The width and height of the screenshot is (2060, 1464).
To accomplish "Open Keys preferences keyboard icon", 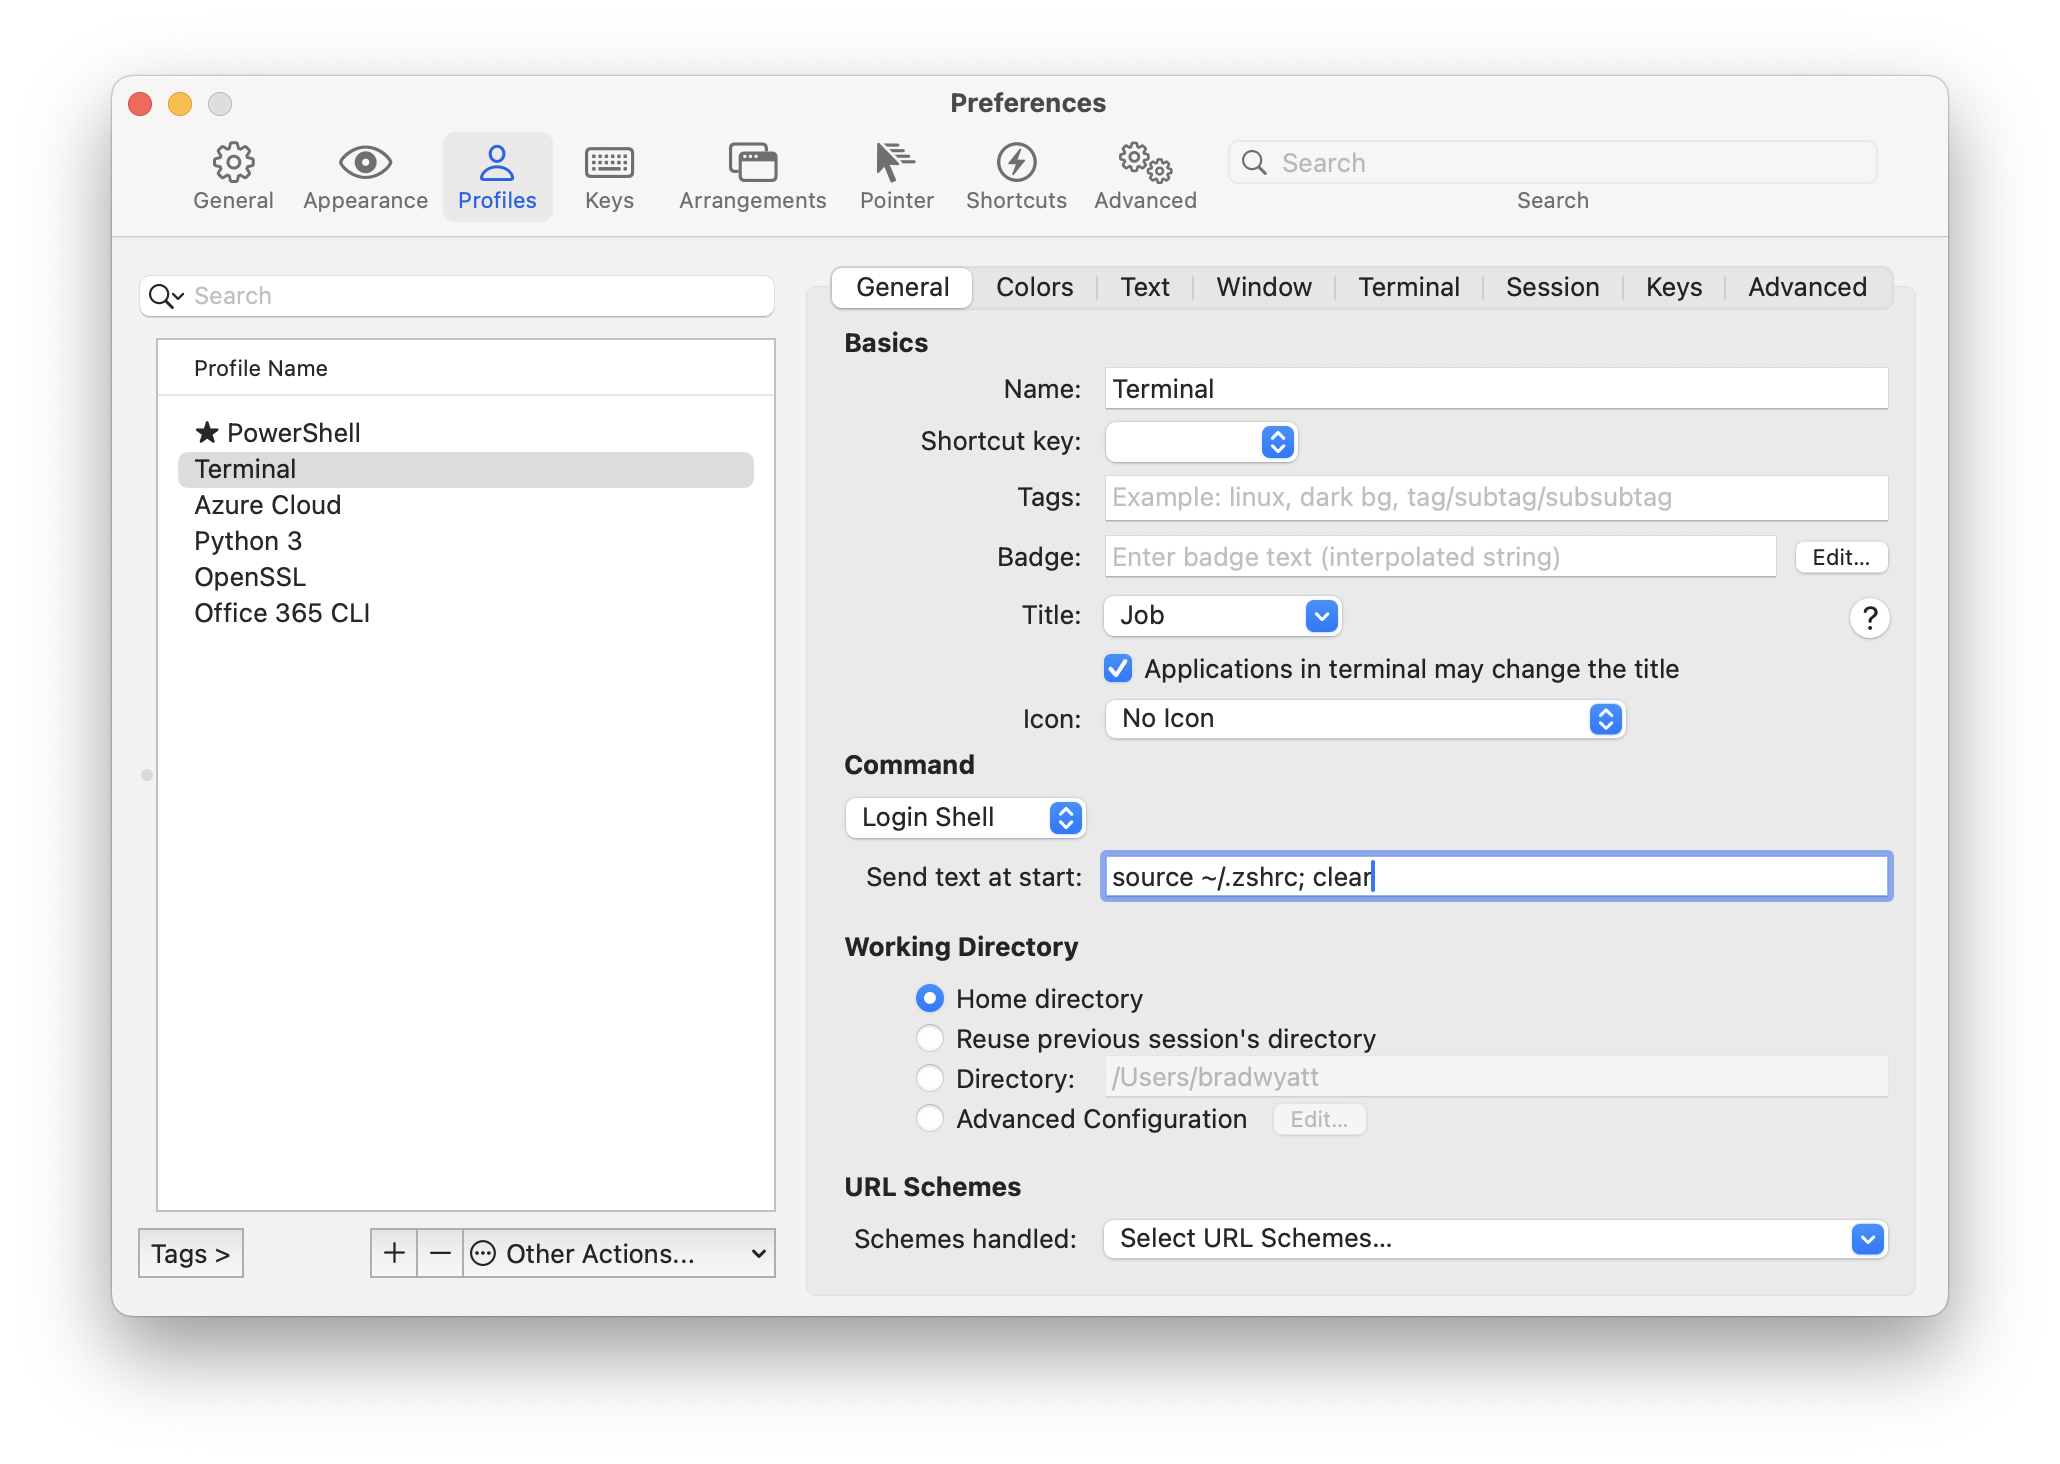I will point(609,162).
